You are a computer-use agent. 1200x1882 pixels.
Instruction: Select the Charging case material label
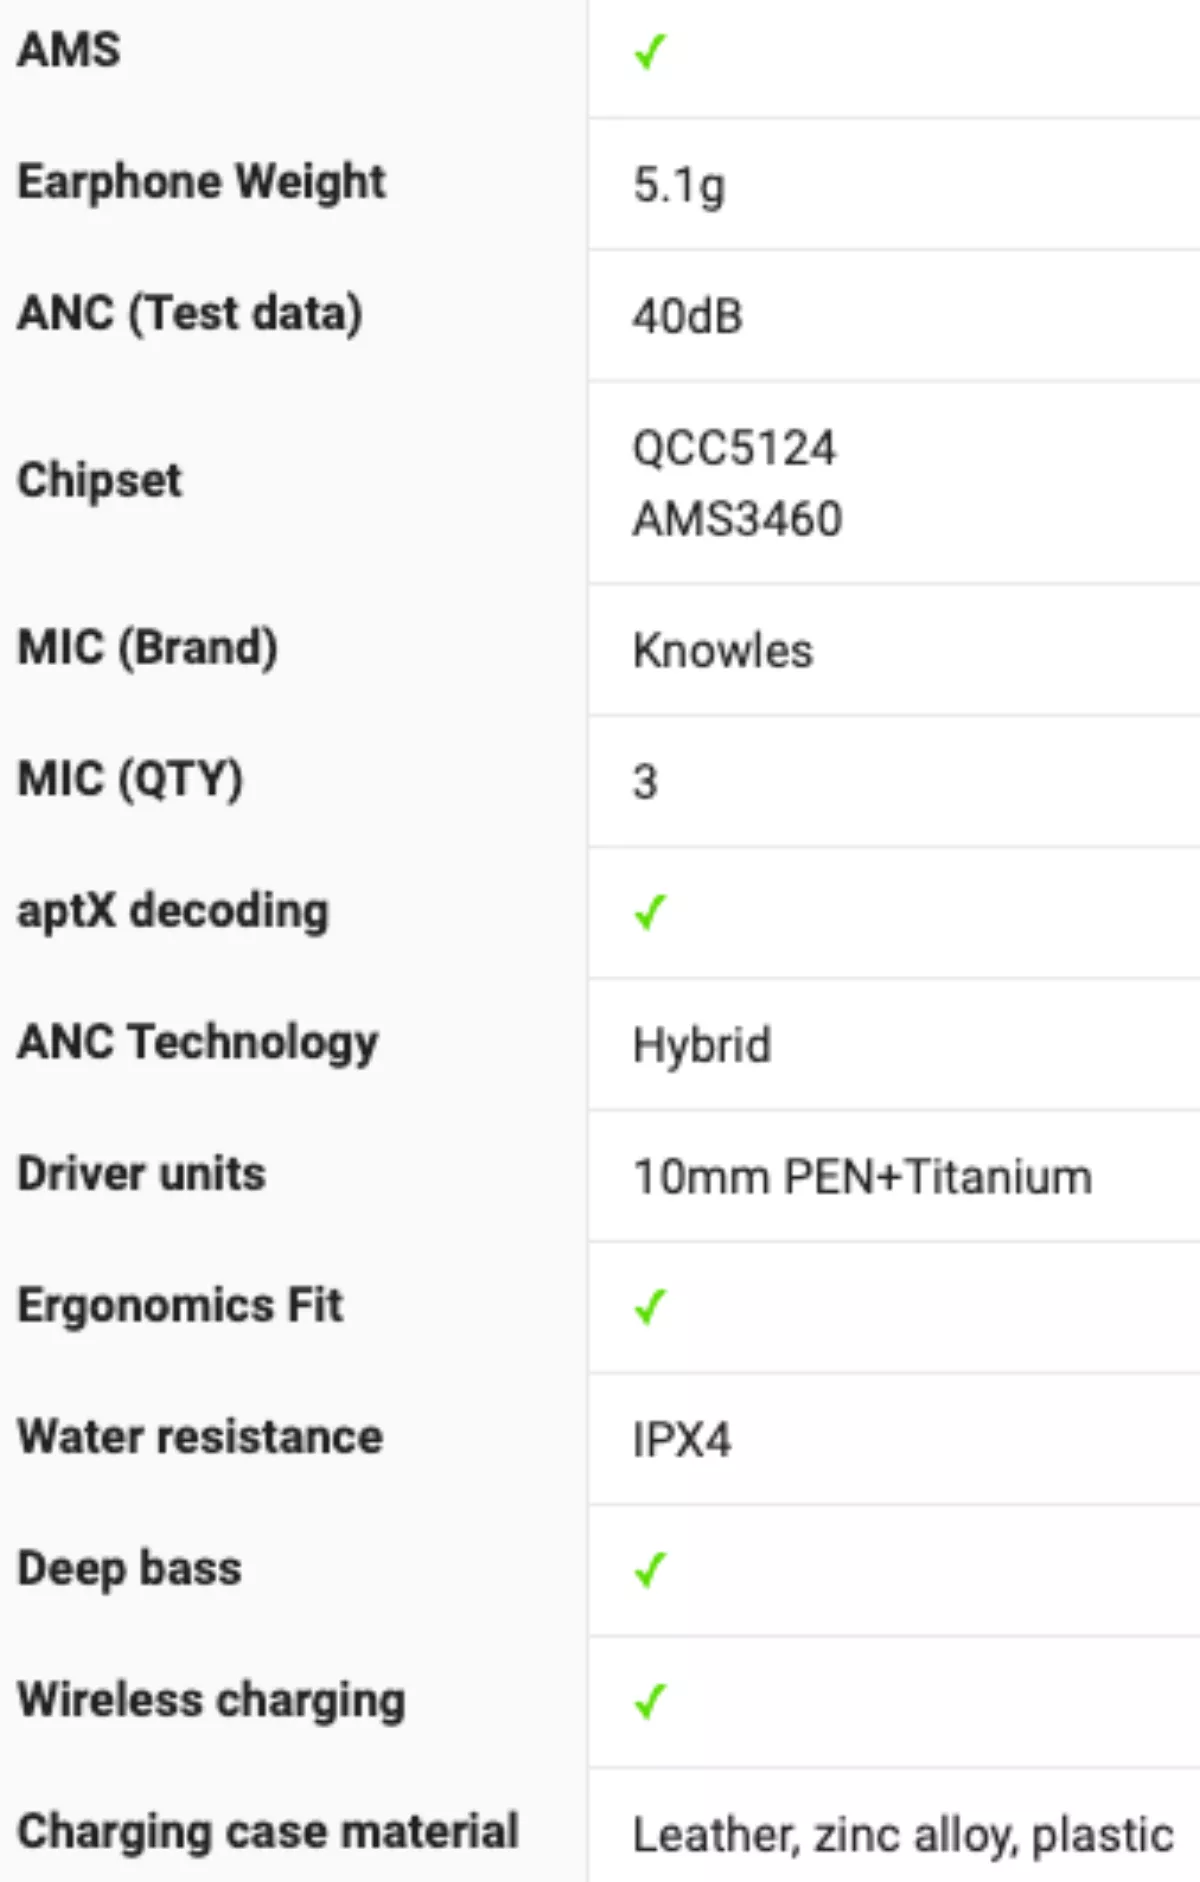(x=268, y=1832)
